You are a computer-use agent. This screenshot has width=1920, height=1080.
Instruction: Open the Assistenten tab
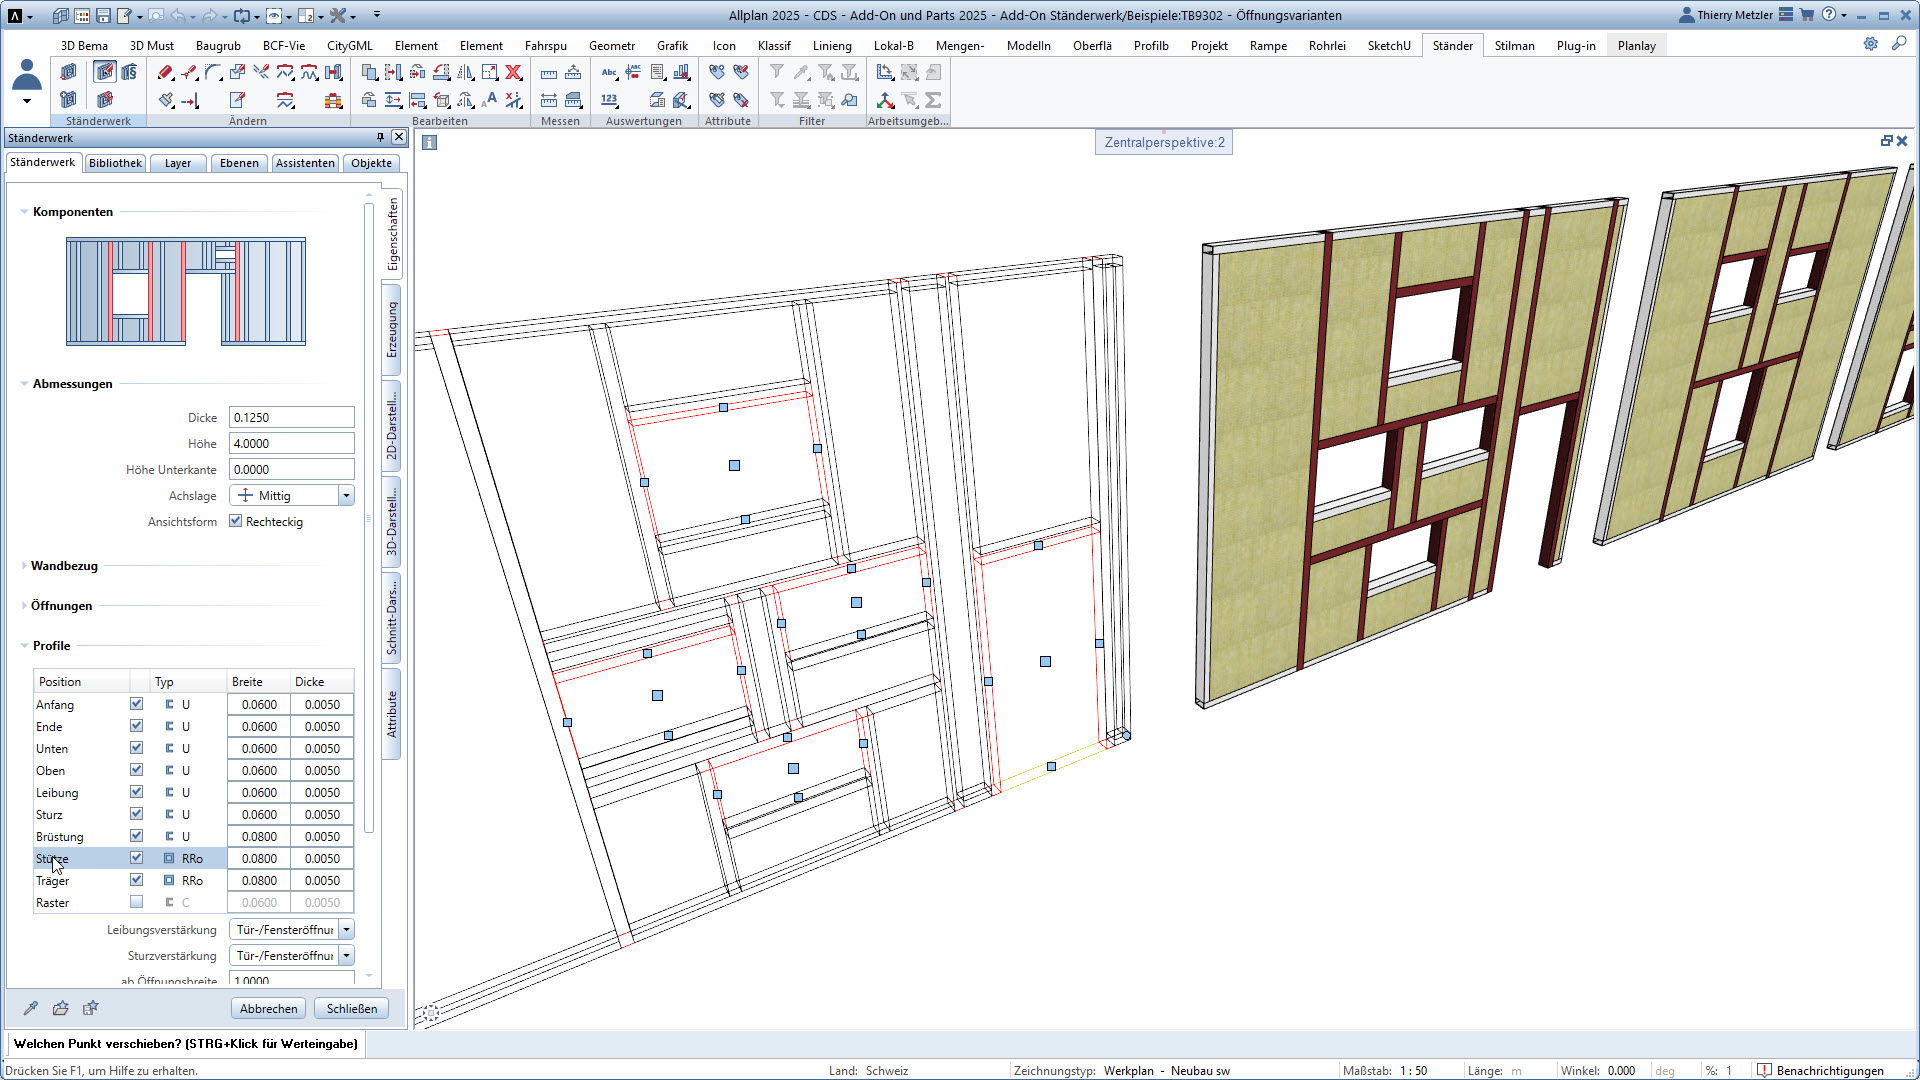[x=305, y=163]
